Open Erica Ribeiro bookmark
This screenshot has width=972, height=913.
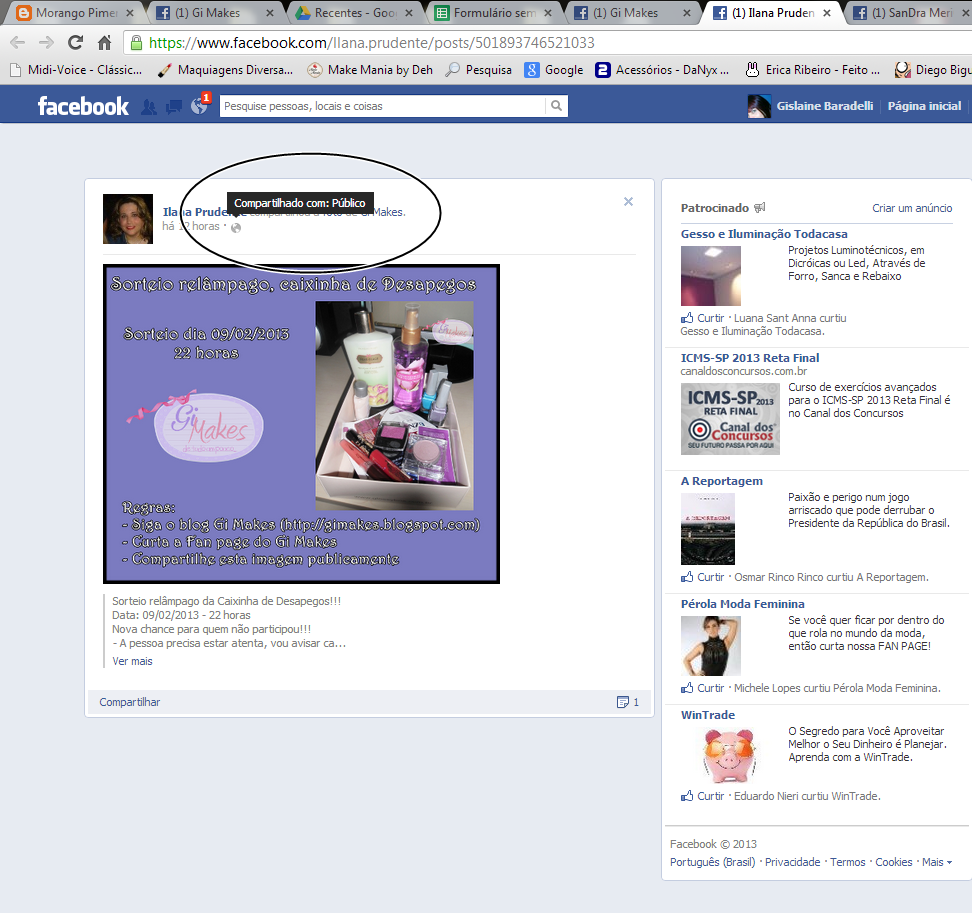(x=812, y=70)
